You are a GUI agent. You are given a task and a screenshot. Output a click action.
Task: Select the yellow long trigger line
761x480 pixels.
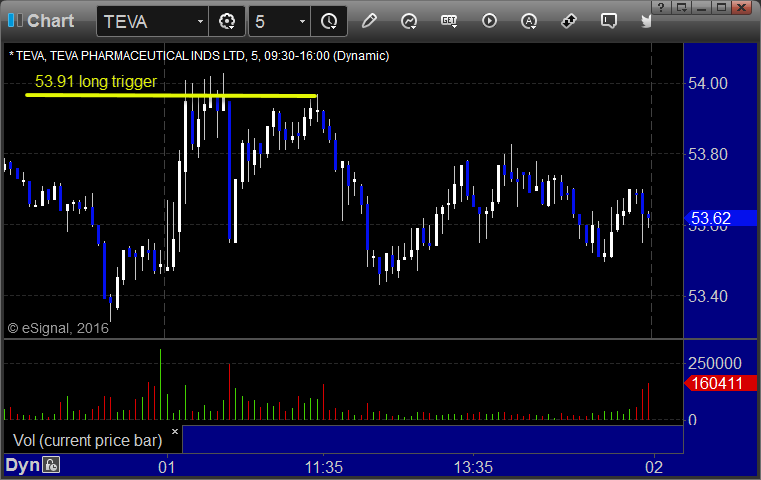(x=171, y=95)
